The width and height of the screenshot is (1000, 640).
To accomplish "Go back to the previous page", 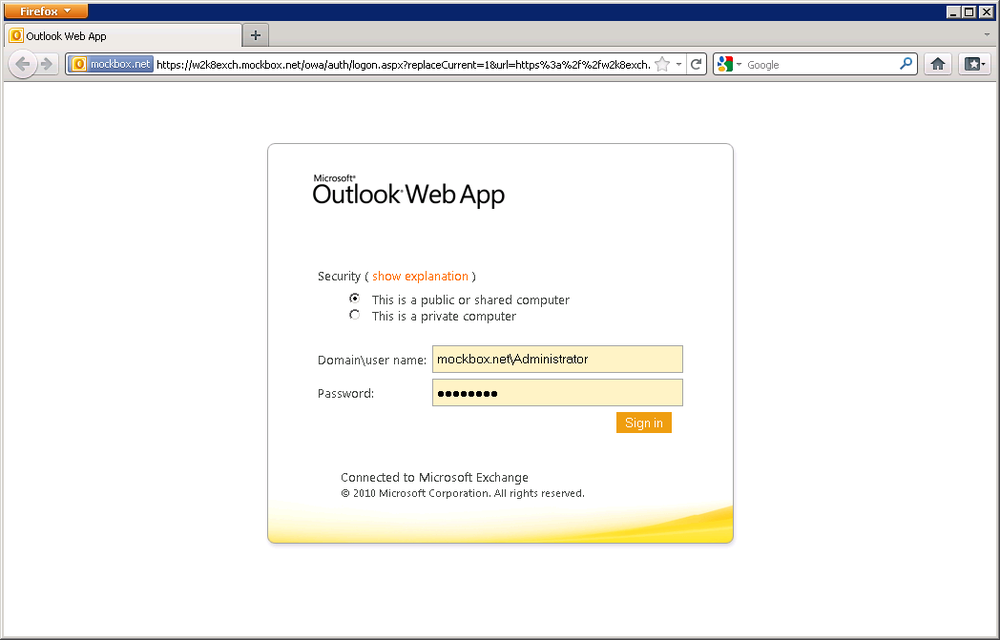I will pyautogui.click(x=22, y=64).
